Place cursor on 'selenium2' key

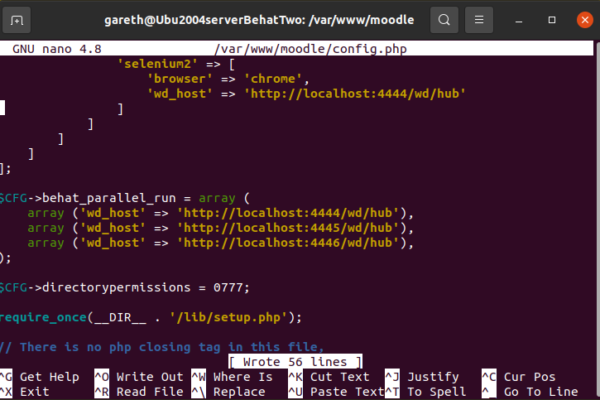[157, 64]
